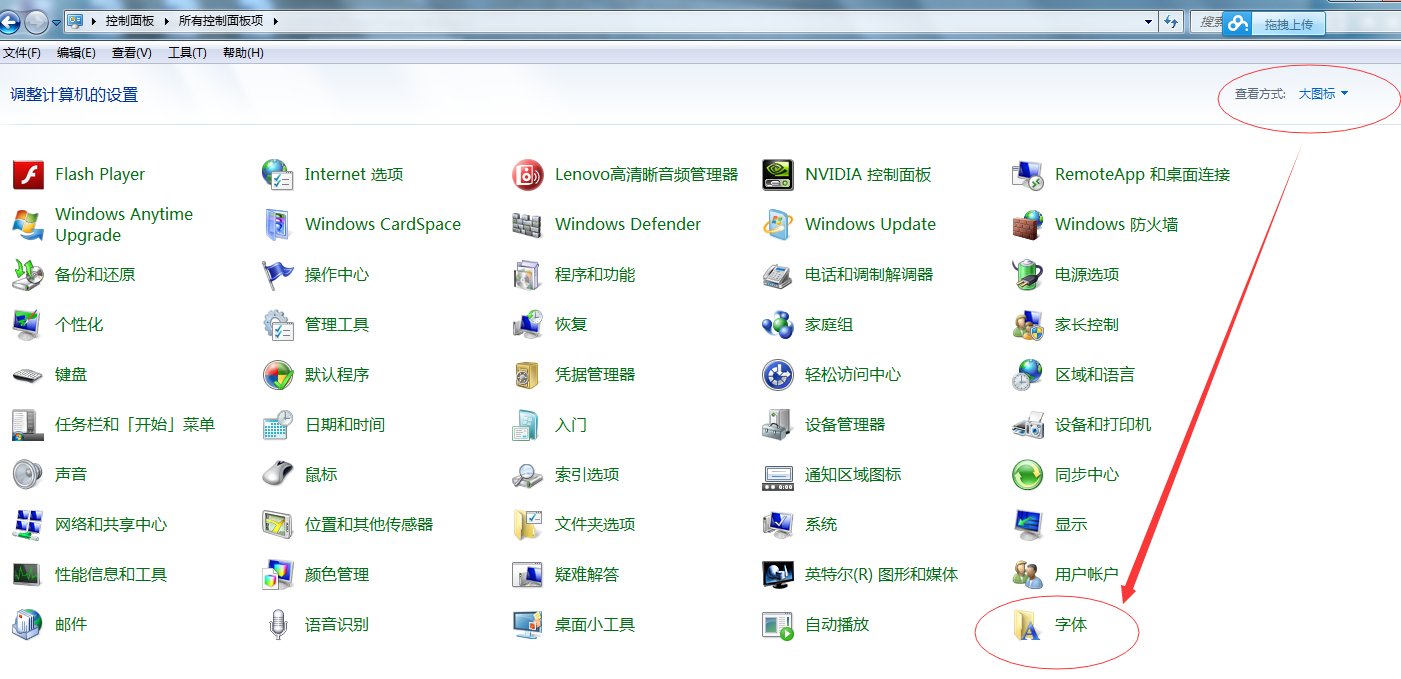
Task: Open 网络和共享中心
Action: (x=109, y=524)
